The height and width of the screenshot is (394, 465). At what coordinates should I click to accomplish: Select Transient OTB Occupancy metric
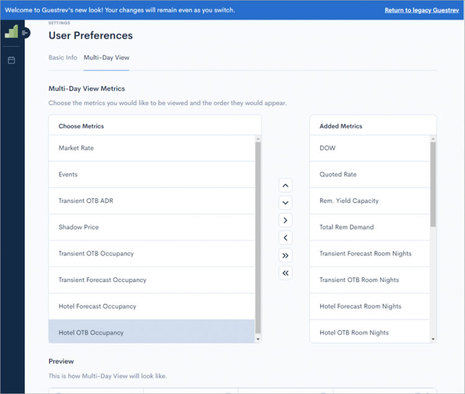[x=152, y=254]
